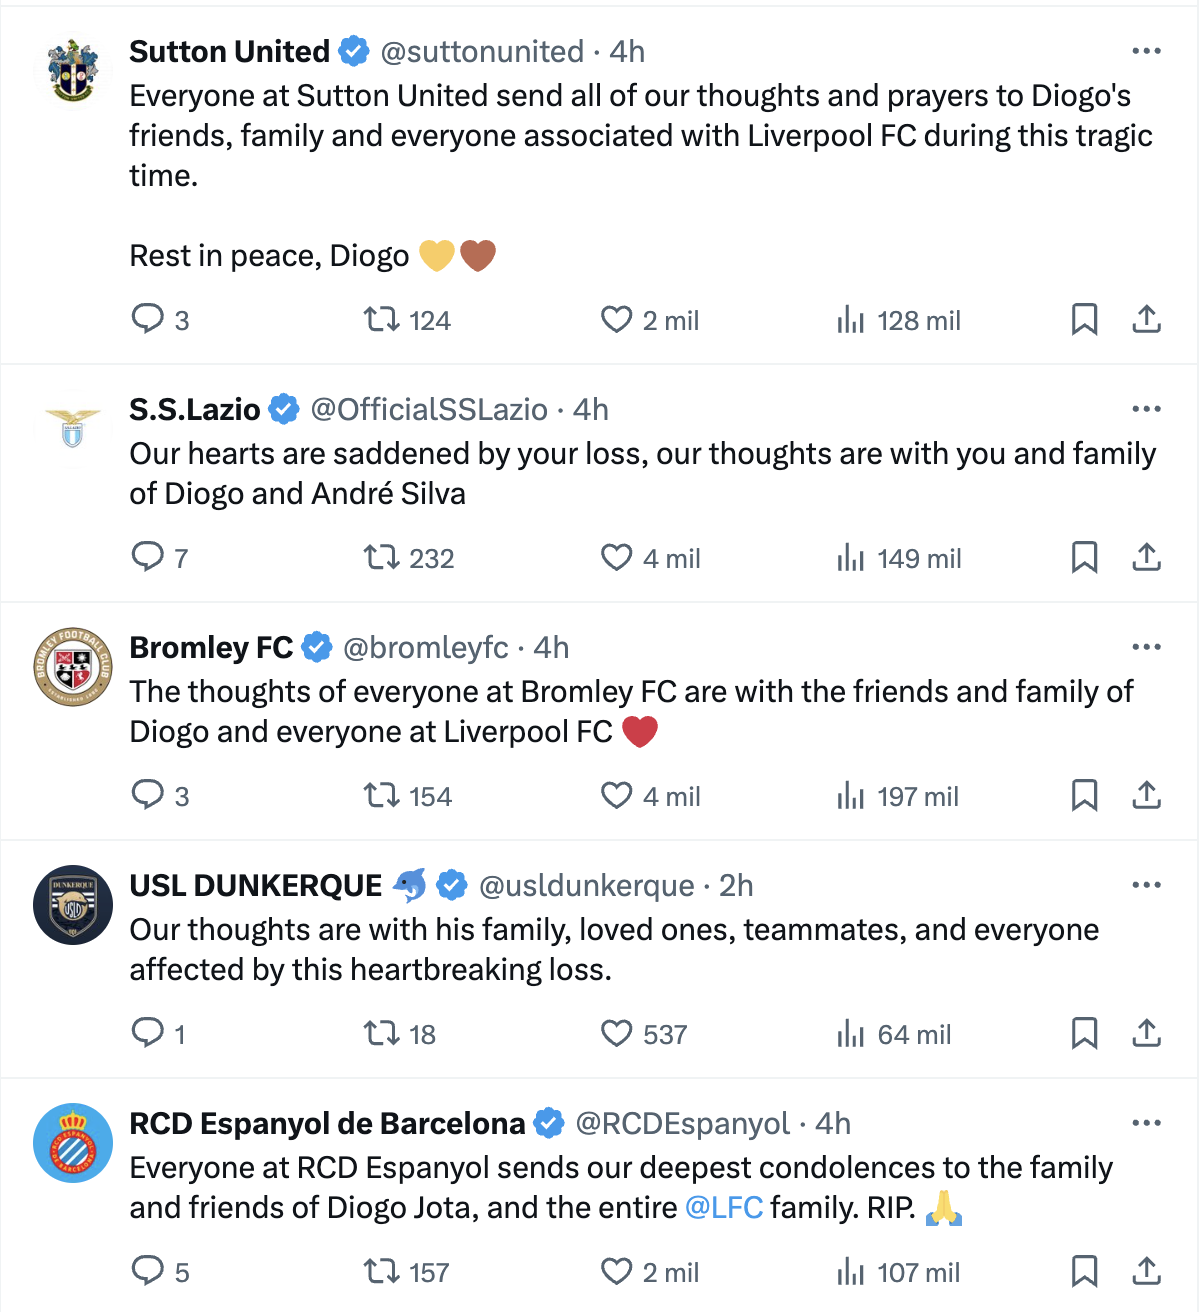Like the Bromley FC tweet
1200x1312 pixels.
(617, 796)
